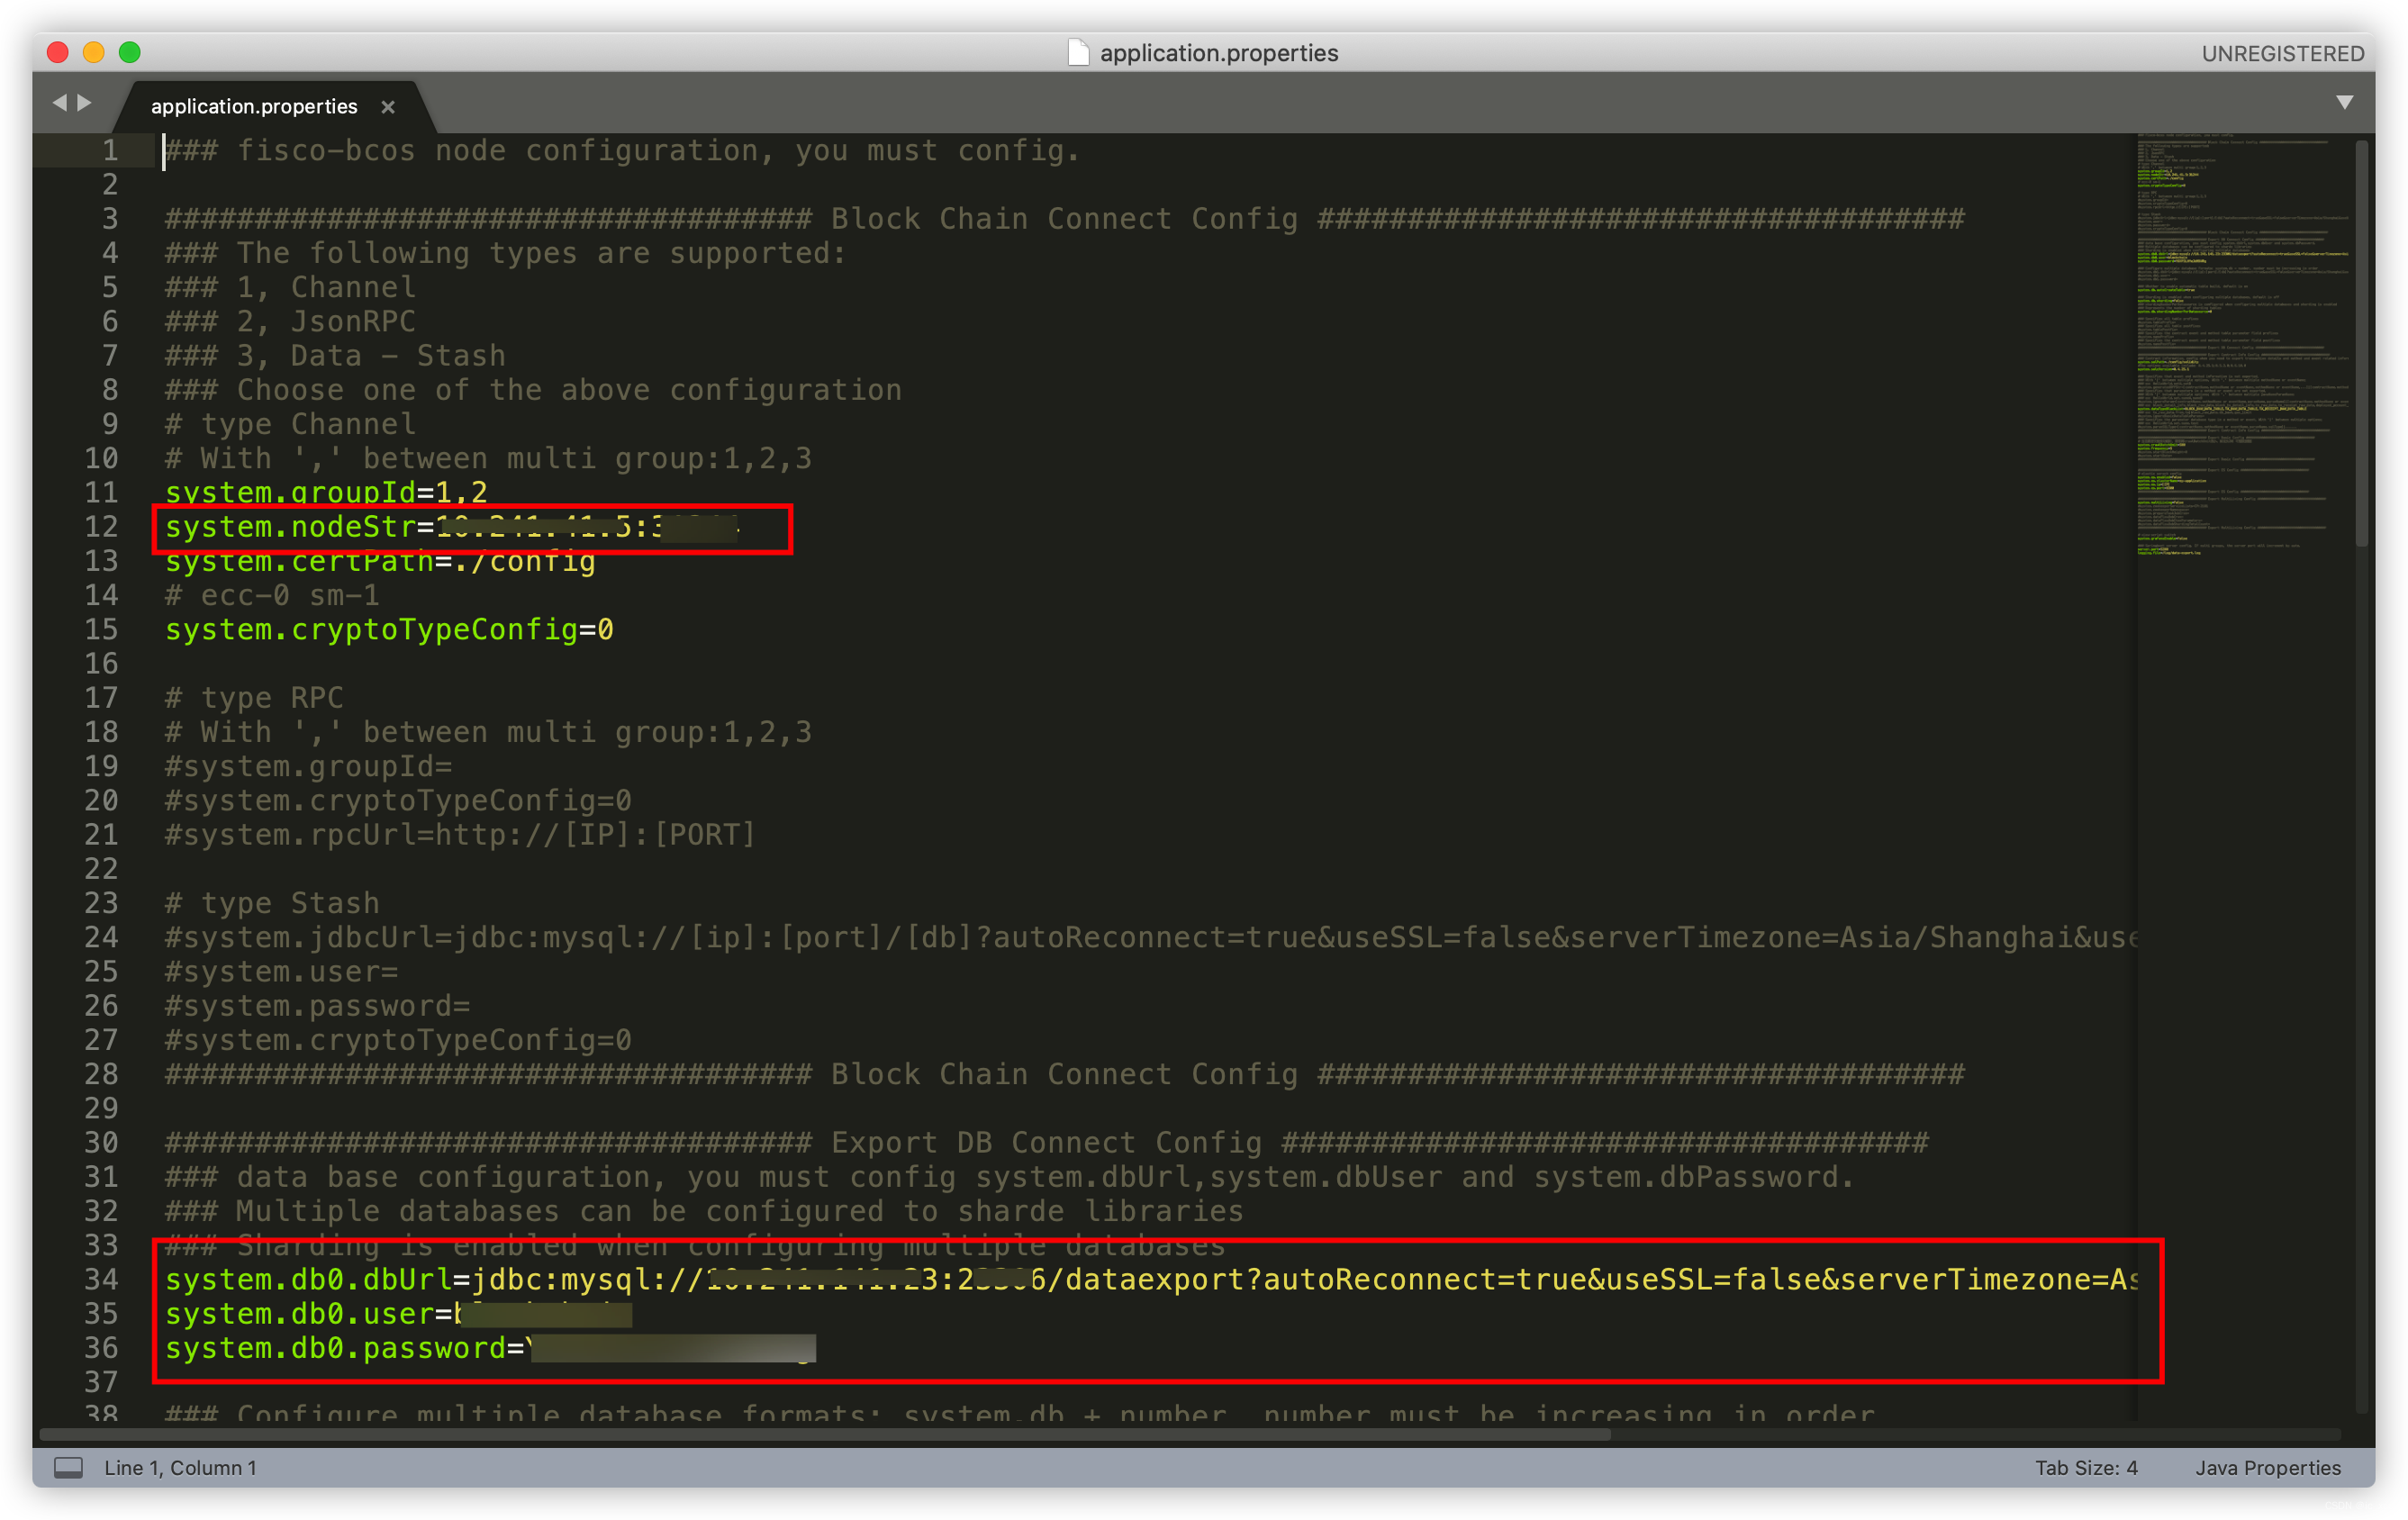Click the vertical scrollbar thumb
The image size is (2408, 1520).
click(x=2361, y=345)
